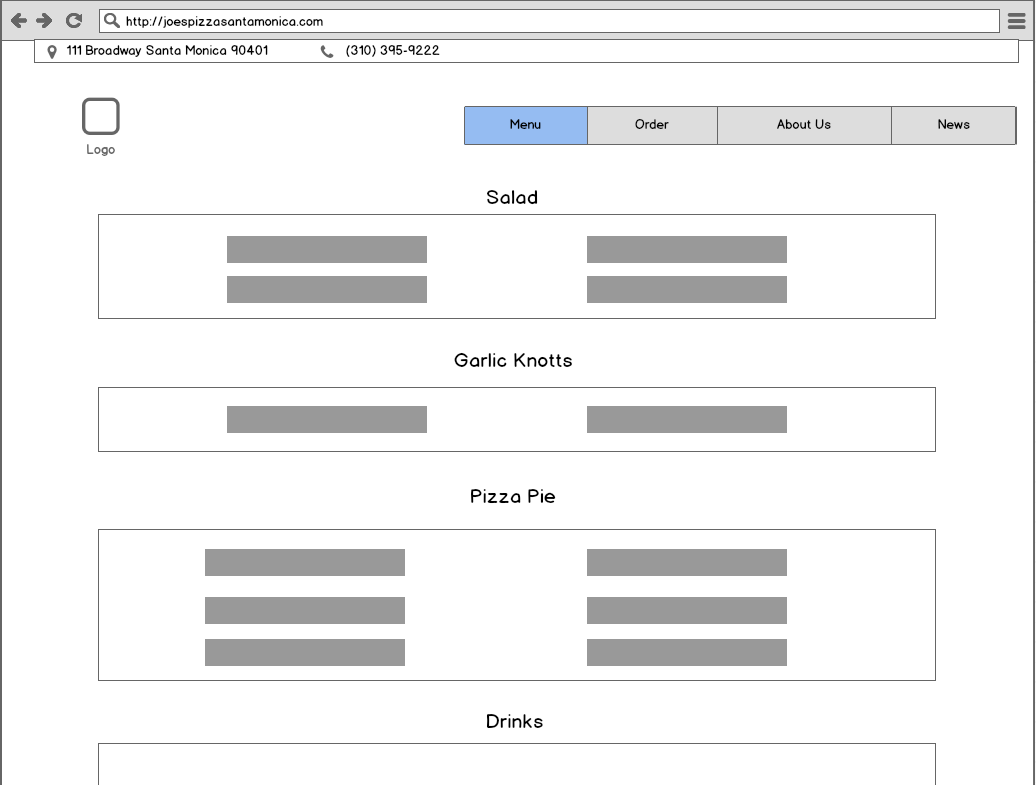1036x785 pixels.
Task: Click the Pizza Pie section heading
Action: [513, 497]
